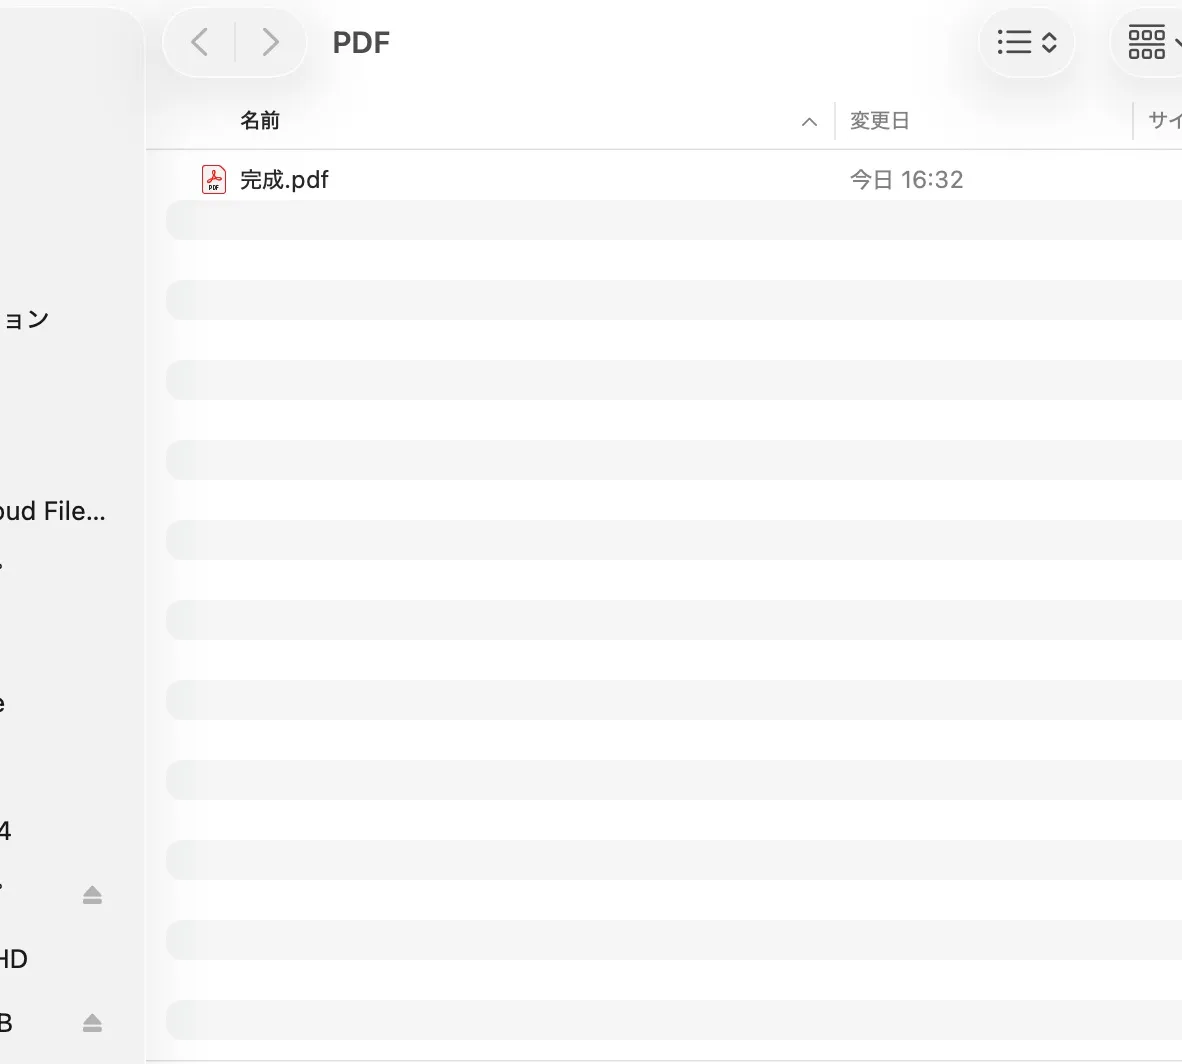Image resolution: width=1182 pixels, height=1064 pixels.
Task: Select the 完成.pdf file name
Action: tap(284, 179)
